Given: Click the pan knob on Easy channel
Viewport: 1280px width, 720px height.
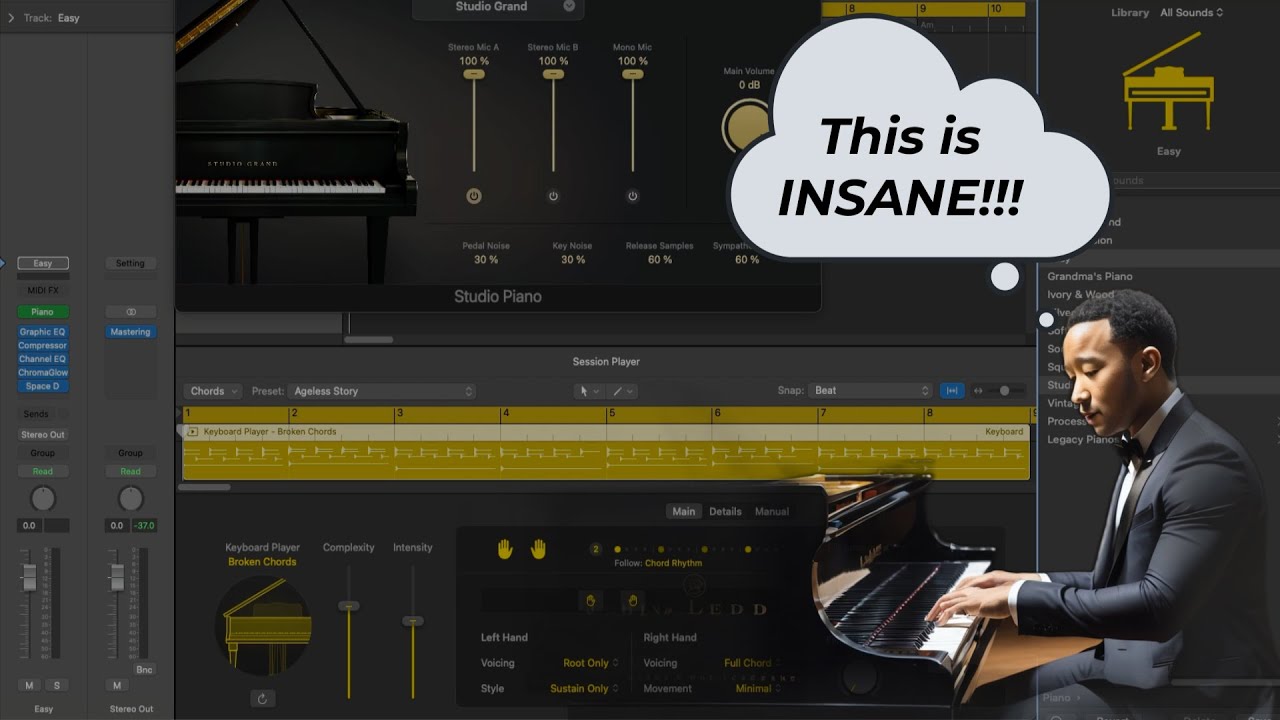Looking at the screenshot, I should coord(43,498).
